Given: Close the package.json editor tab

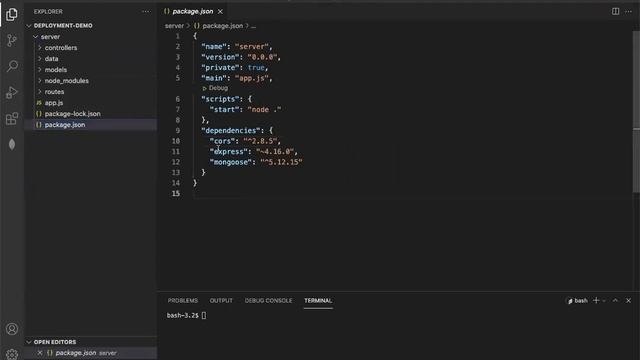Looking at the screenshot, I should point(220,11).
